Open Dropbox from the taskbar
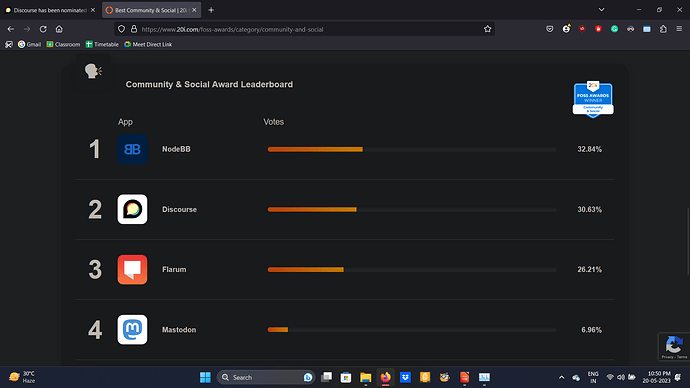This screenshot has width=690, height=388. point(405,377)
